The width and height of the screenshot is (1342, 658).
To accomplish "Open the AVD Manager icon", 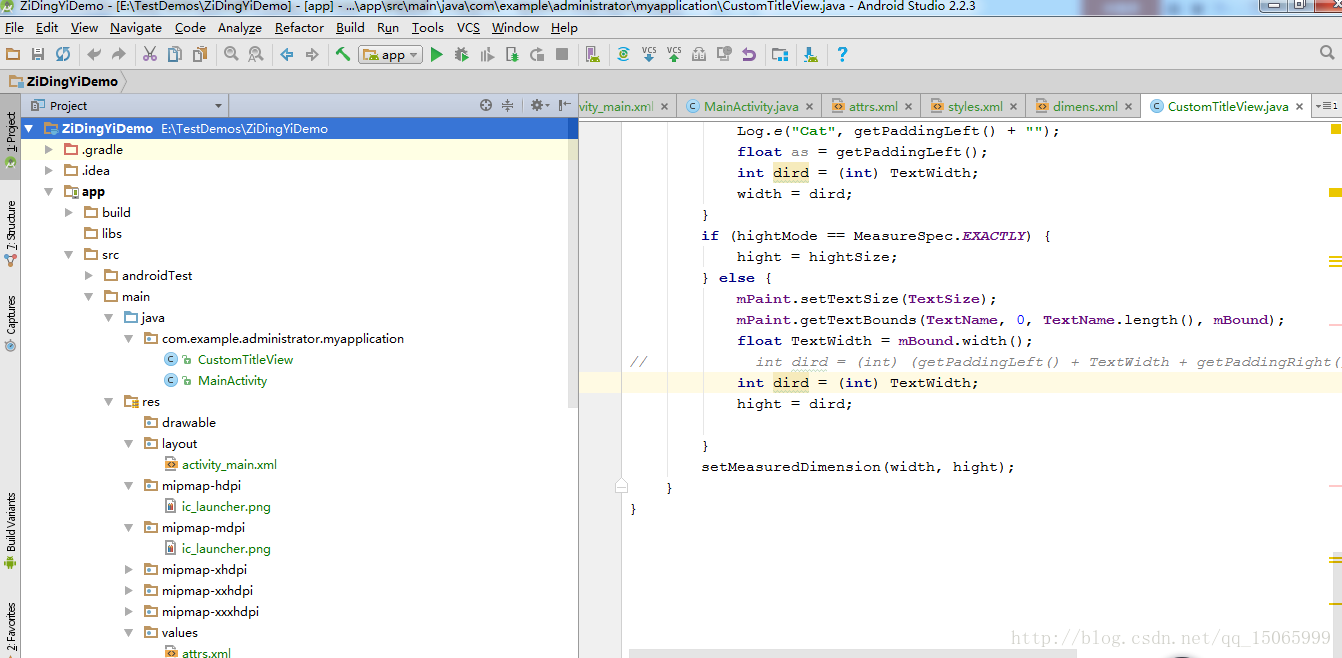I will 593,54.
